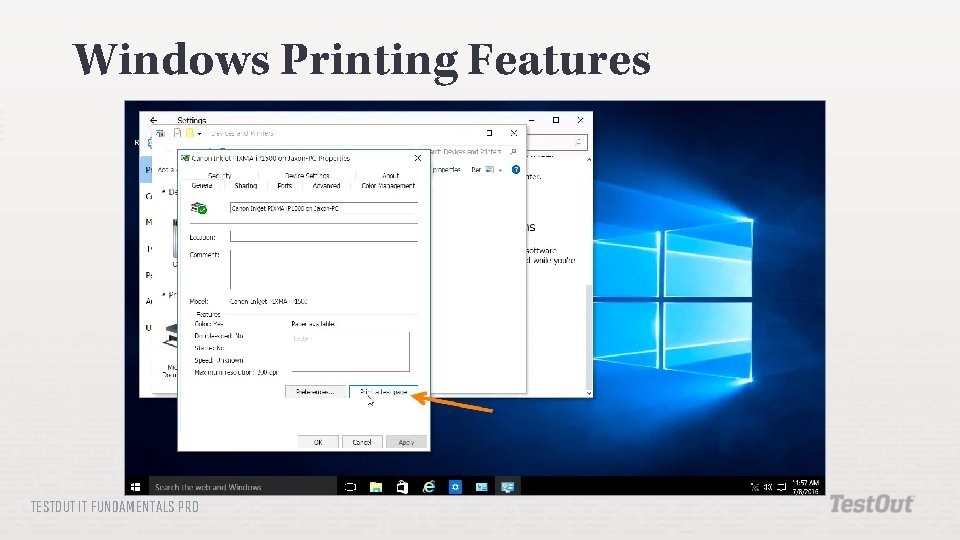Screen dimensions: 960x540
Task: Click the Paper available list box
Action: 350,351
